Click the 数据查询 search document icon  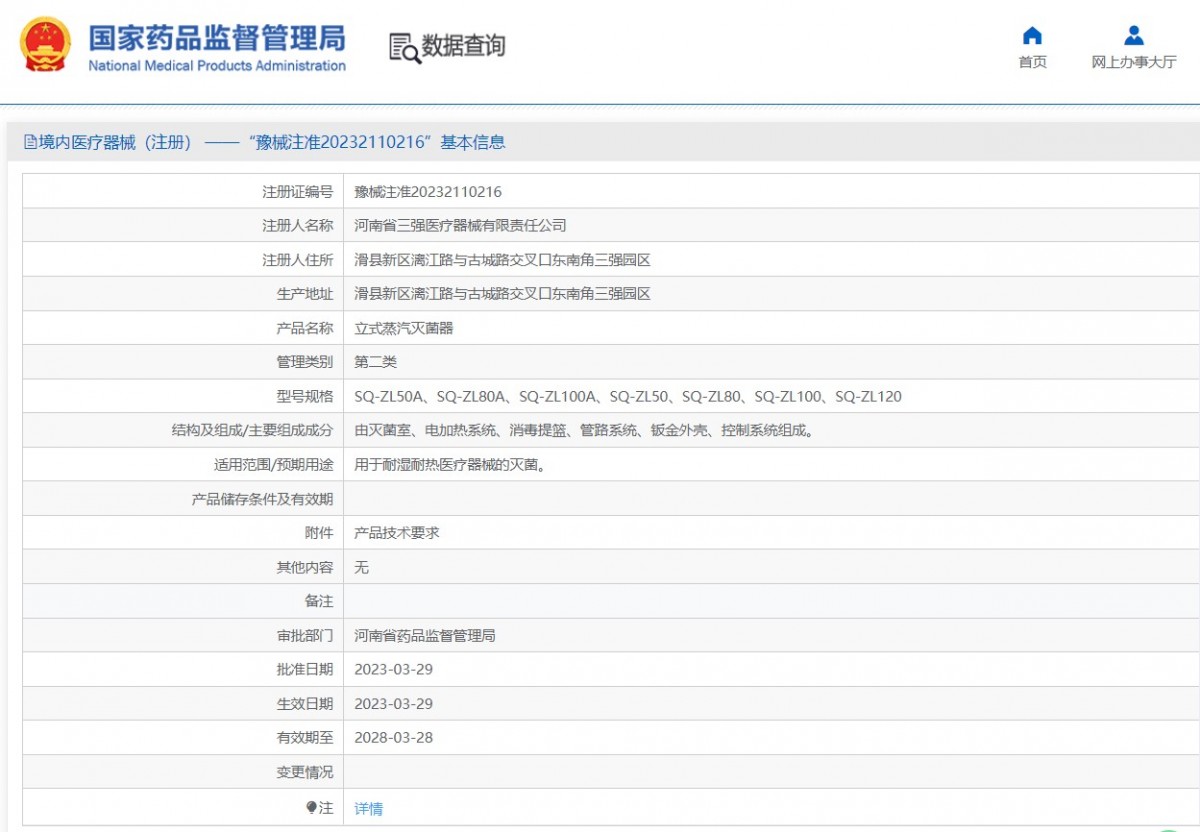tap(405, 48)
